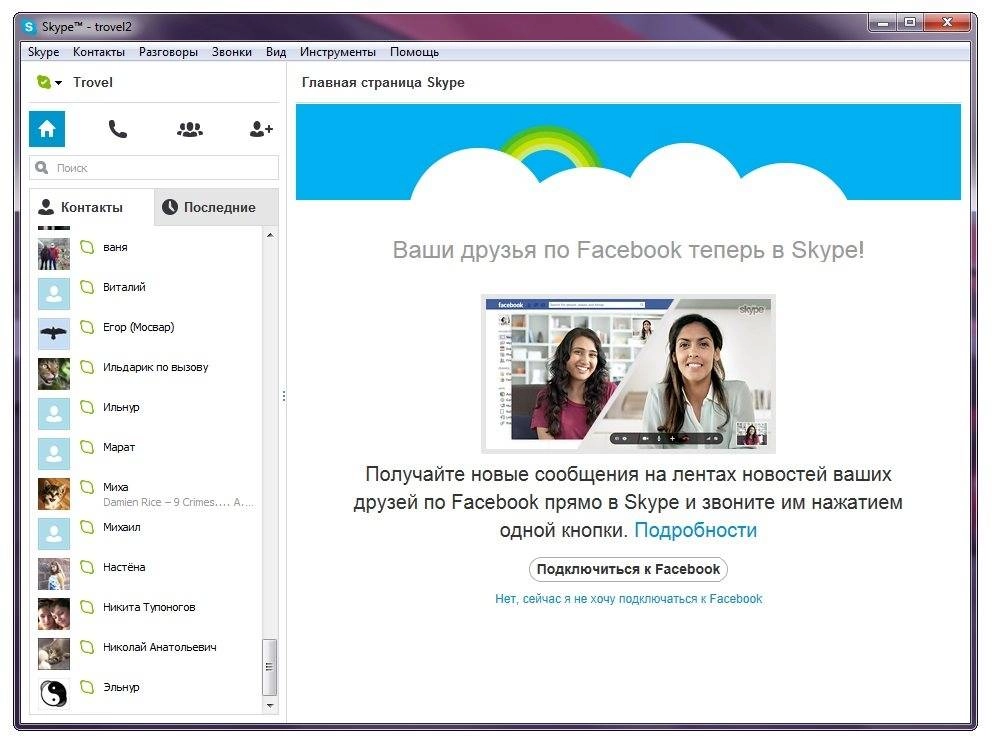Click status icon next to Эльнур

[x=87, y=687]
